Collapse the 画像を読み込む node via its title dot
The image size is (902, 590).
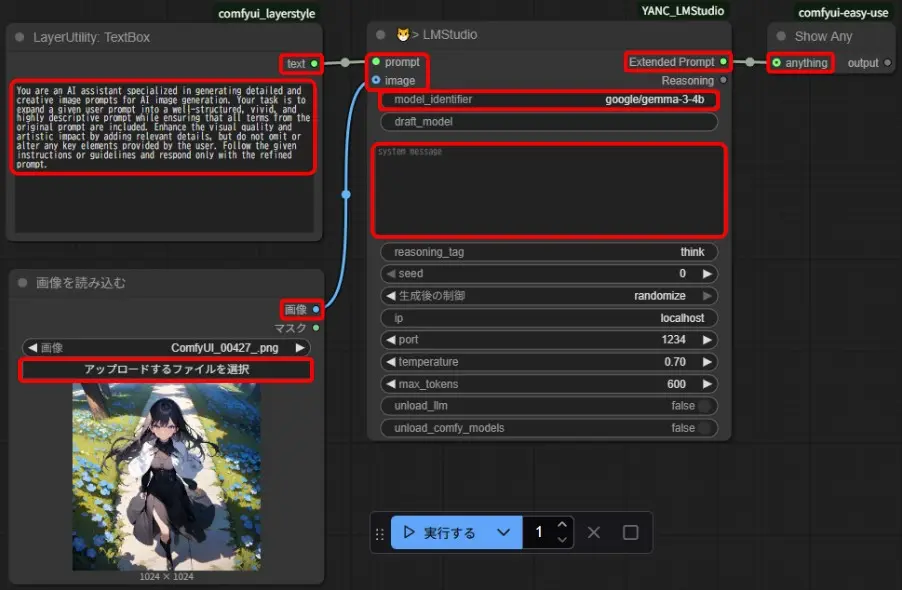pos(22,282)
